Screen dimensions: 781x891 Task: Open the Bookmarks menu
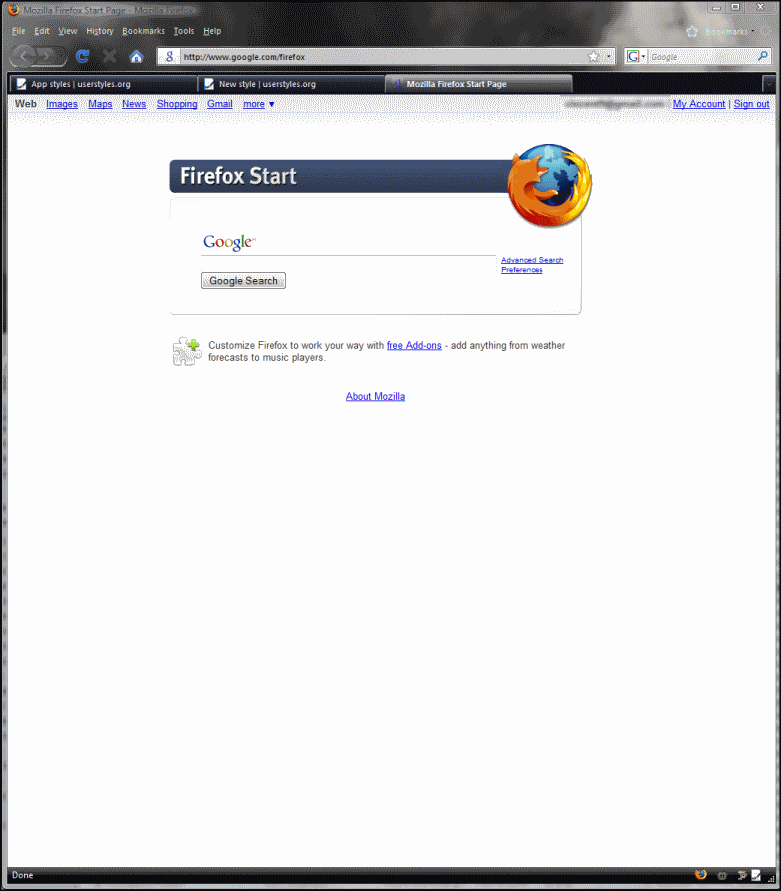[143, 31]
